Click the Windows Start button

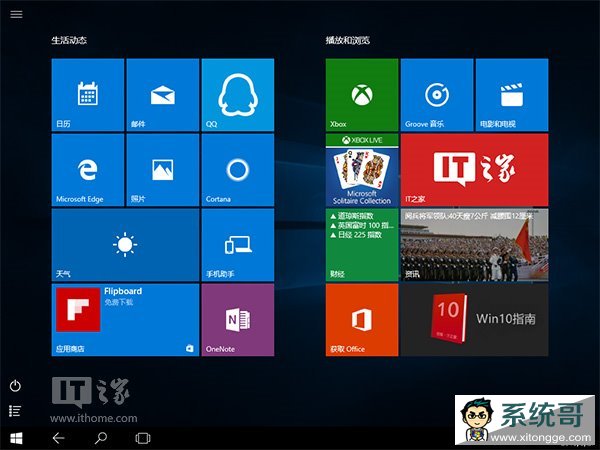click(x=16, y=438)
